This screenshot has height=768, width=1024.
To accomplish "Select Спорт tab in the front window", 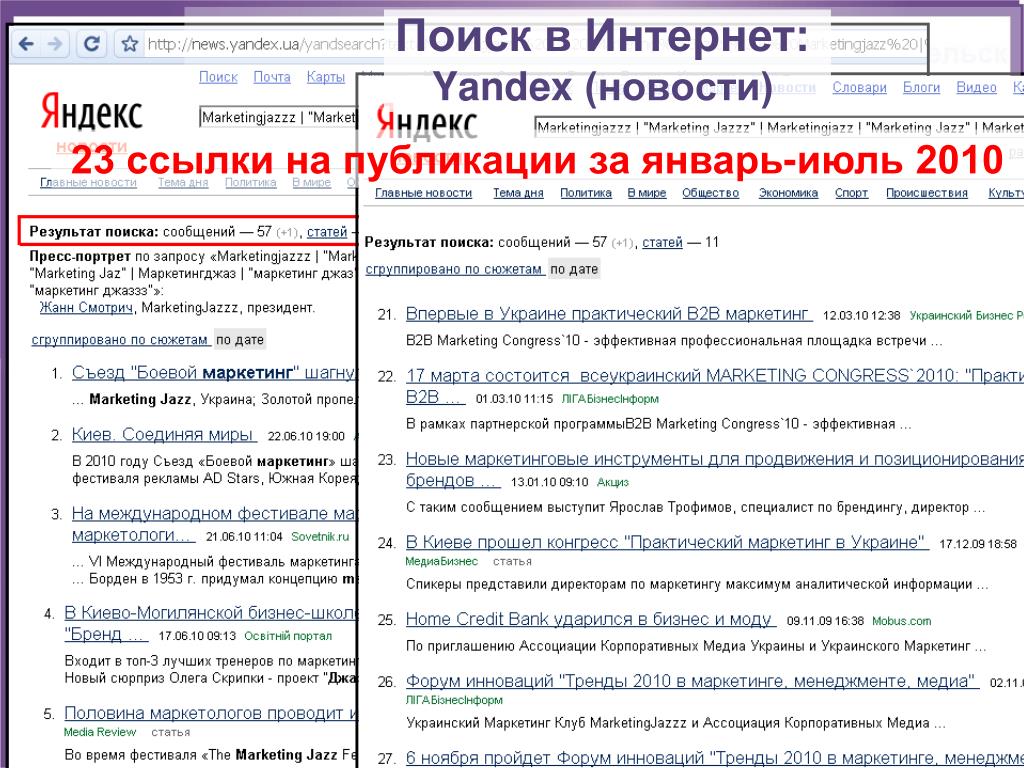I will click(x=851, y=193).
